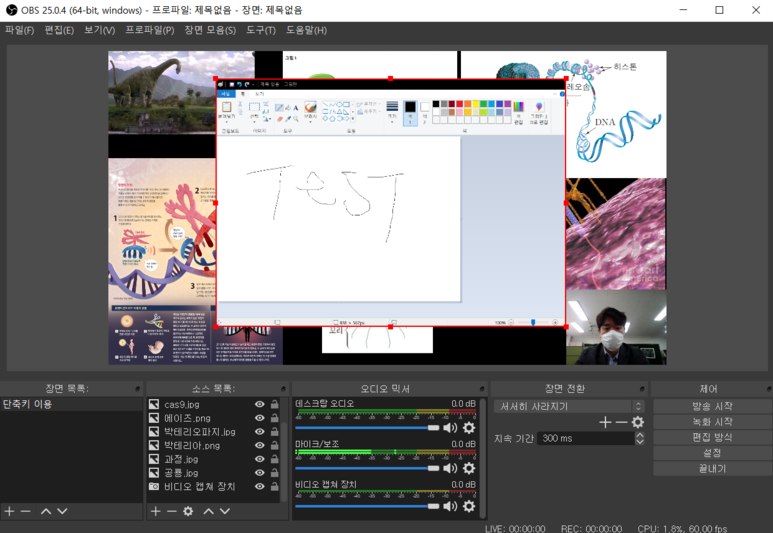Pop out the 소스 목록 dock
773x533 pixels.
click(x=283, y=389)
